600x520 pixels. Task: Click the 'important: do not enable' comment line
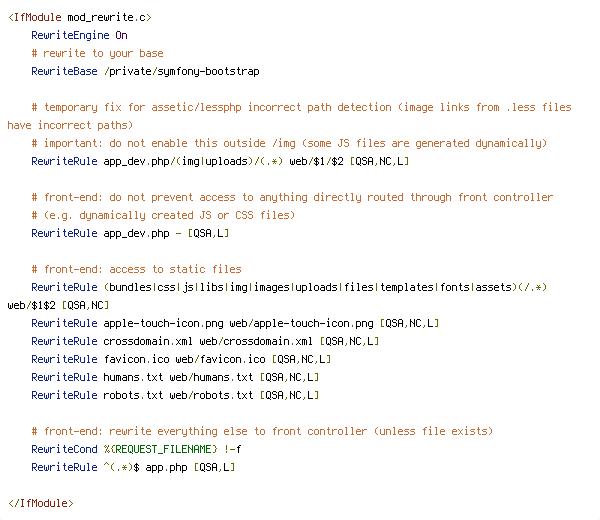pos(290,143)
